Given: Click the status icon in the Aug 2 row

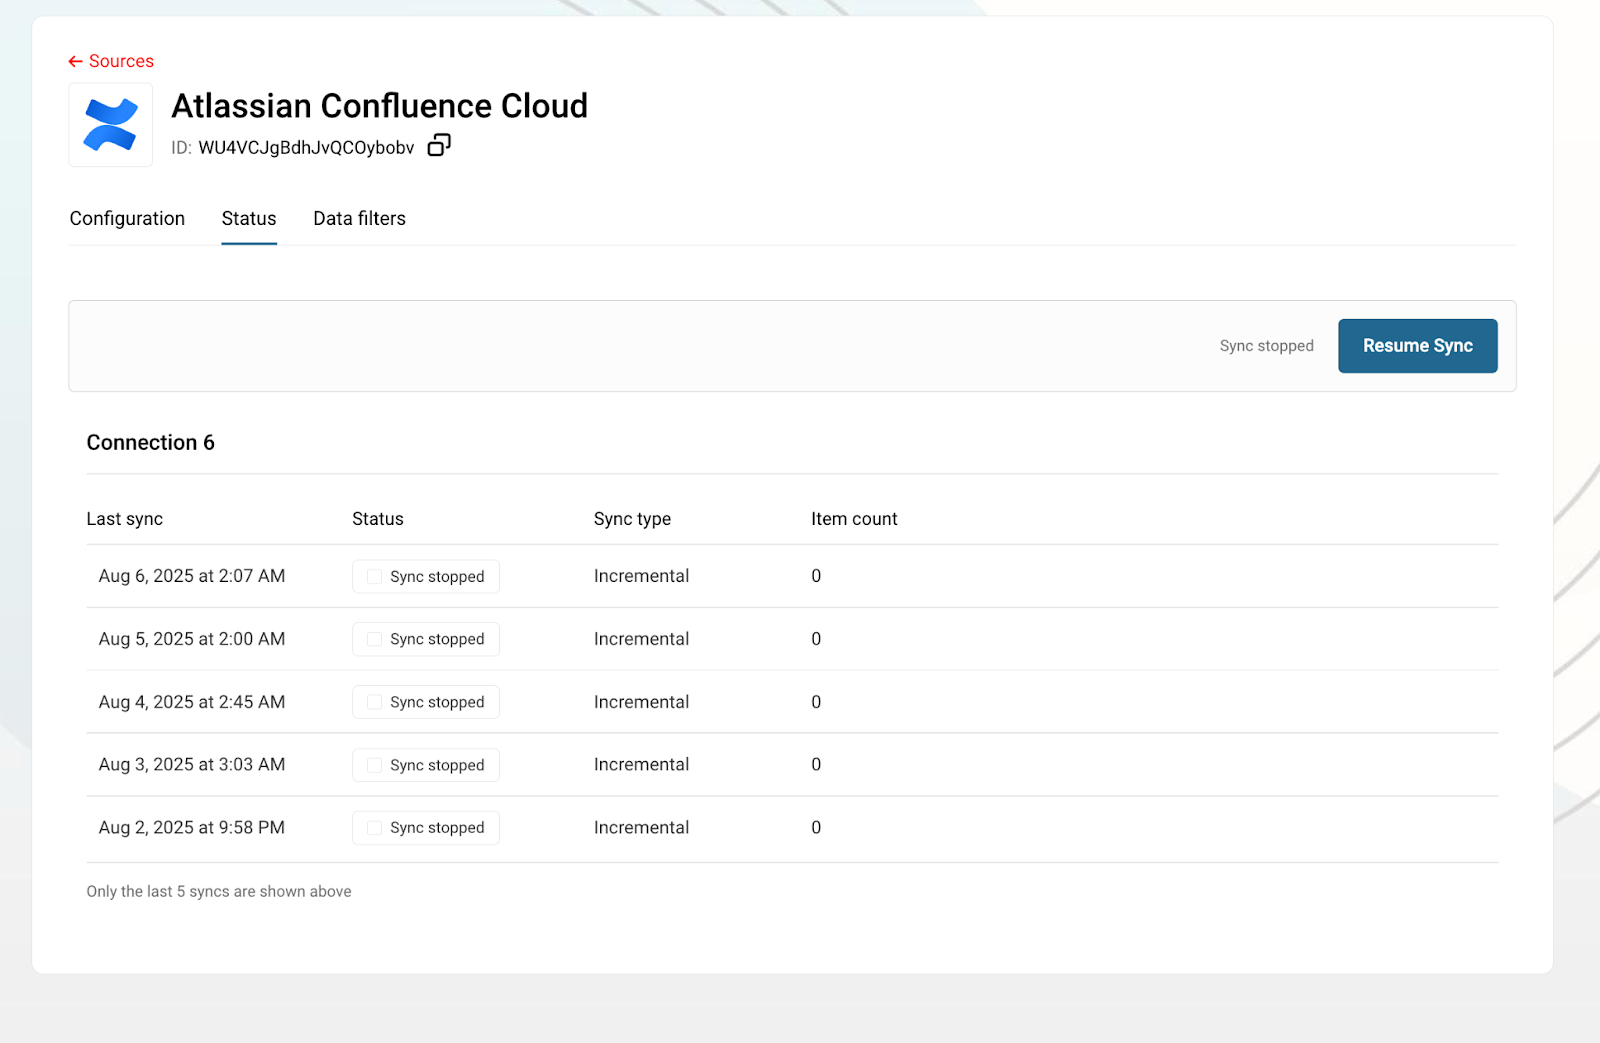Looking at the screenshot, I should click(x=374, y=828).
